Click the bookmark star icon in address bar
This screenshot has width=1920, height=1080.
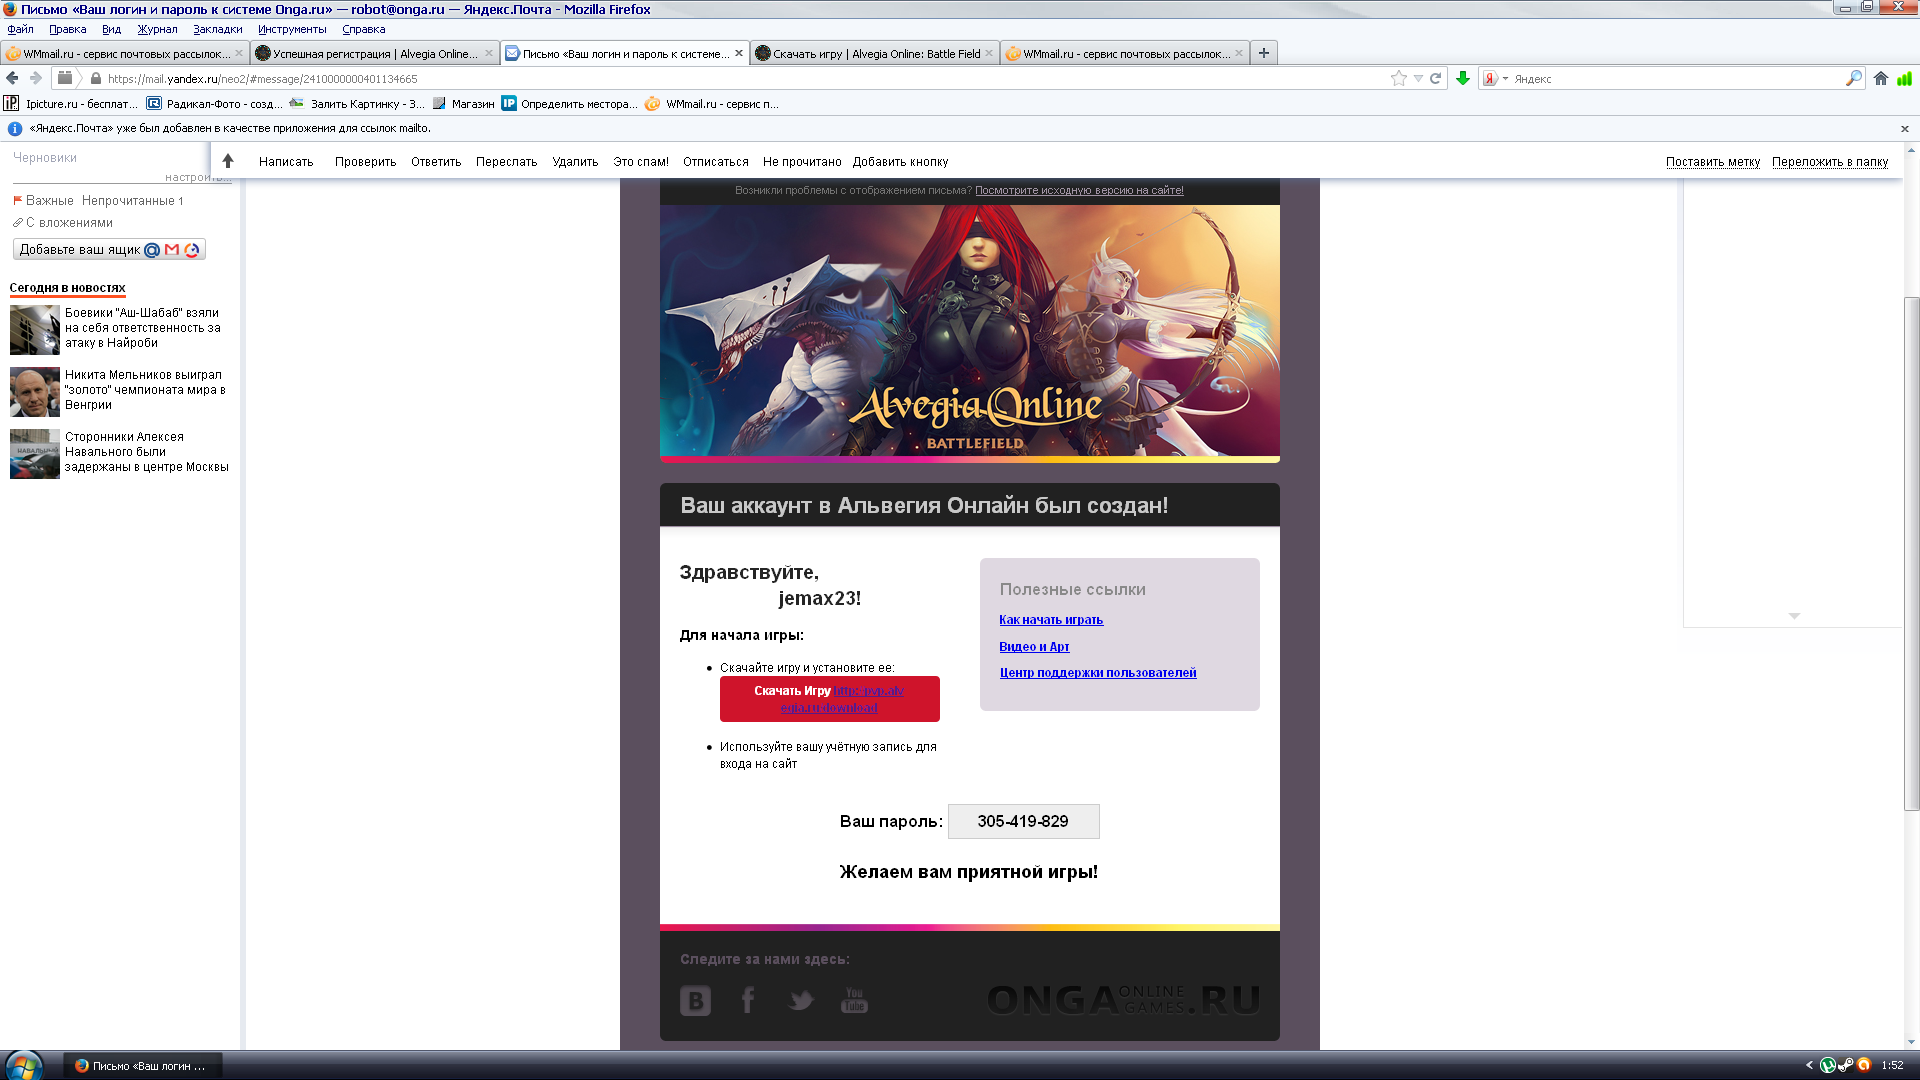coord(1398,78)
